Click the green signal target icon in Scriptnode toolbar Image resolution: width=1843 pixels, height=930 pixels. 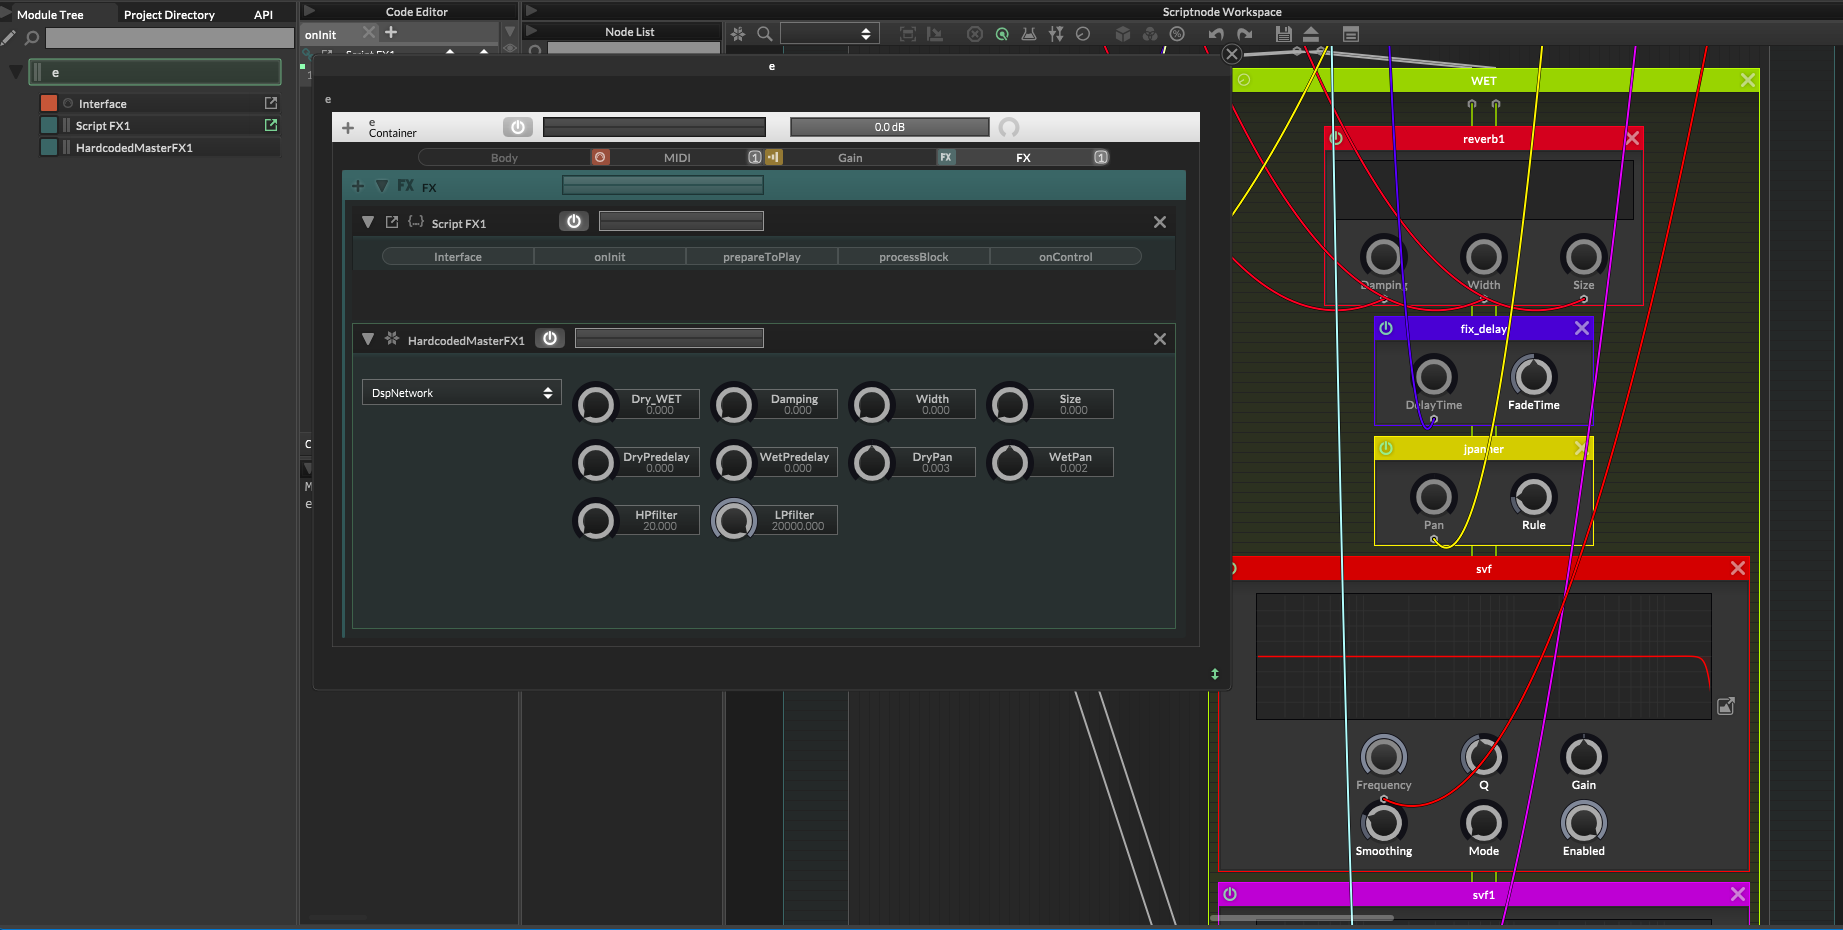pos(1002,34)
